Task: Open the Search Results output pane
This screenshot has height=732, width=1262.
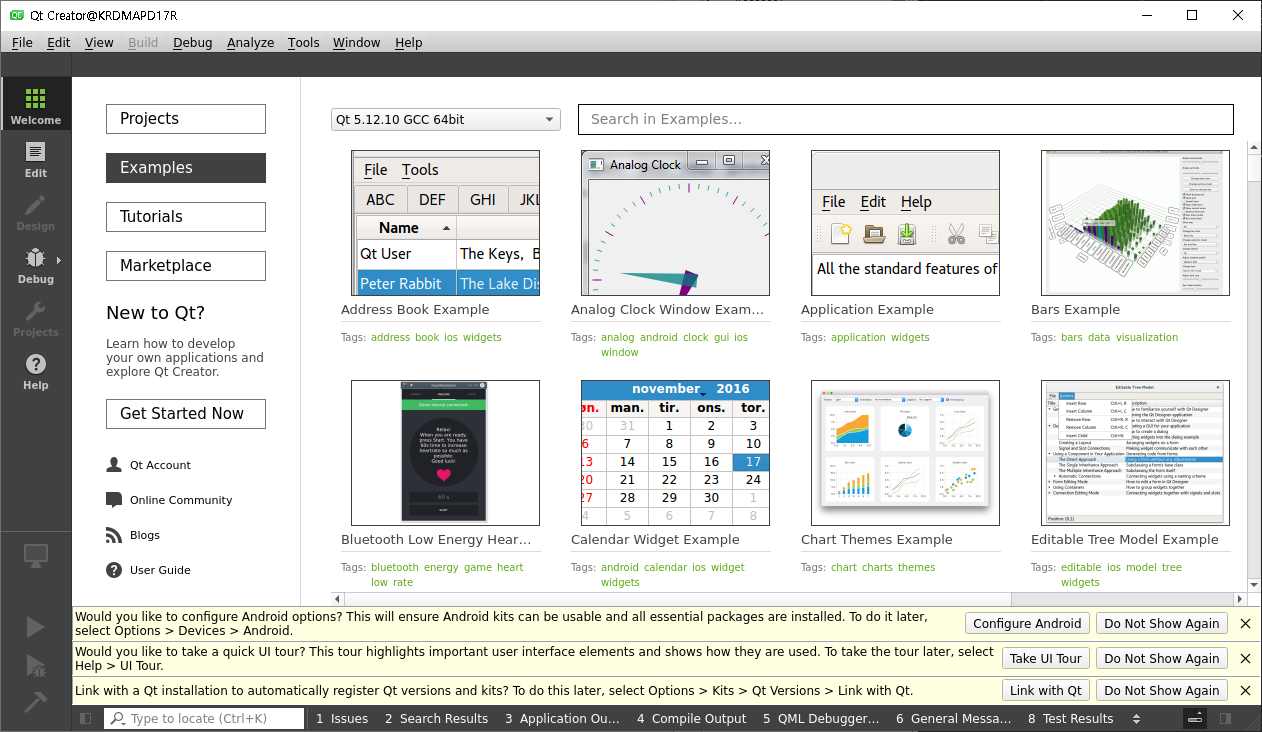Action: point(437,718)
